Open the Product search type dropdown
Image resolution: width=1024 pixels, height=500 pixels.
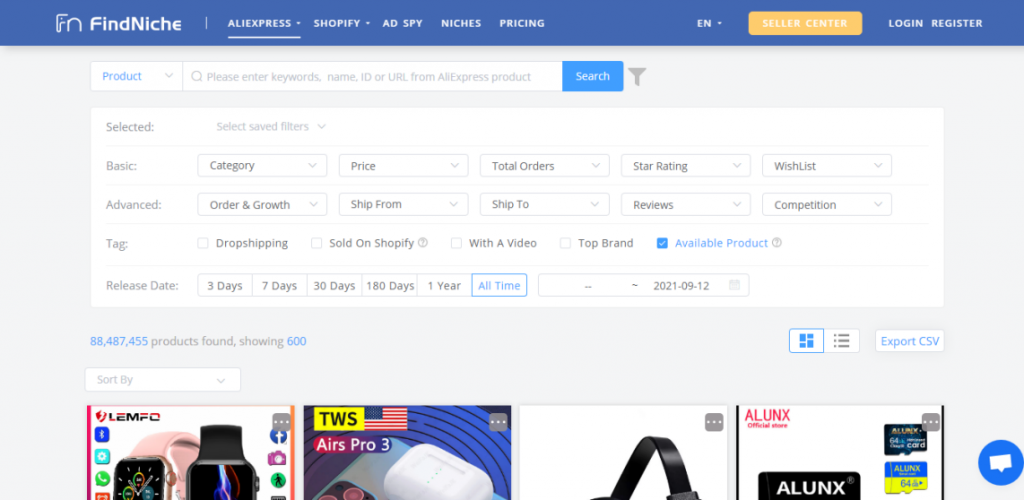[136, 76]
